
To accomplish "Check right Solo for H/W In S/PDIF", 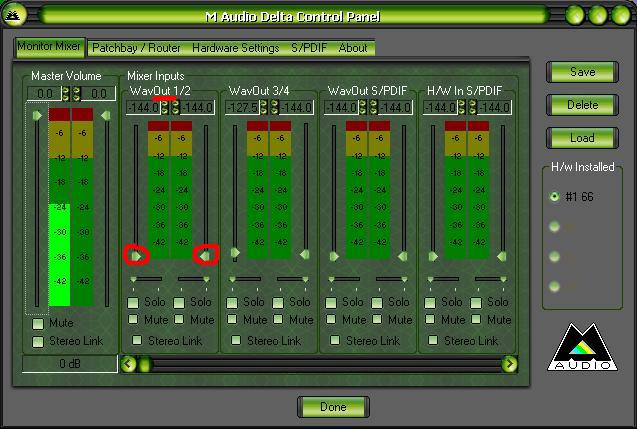I will 476,303.
